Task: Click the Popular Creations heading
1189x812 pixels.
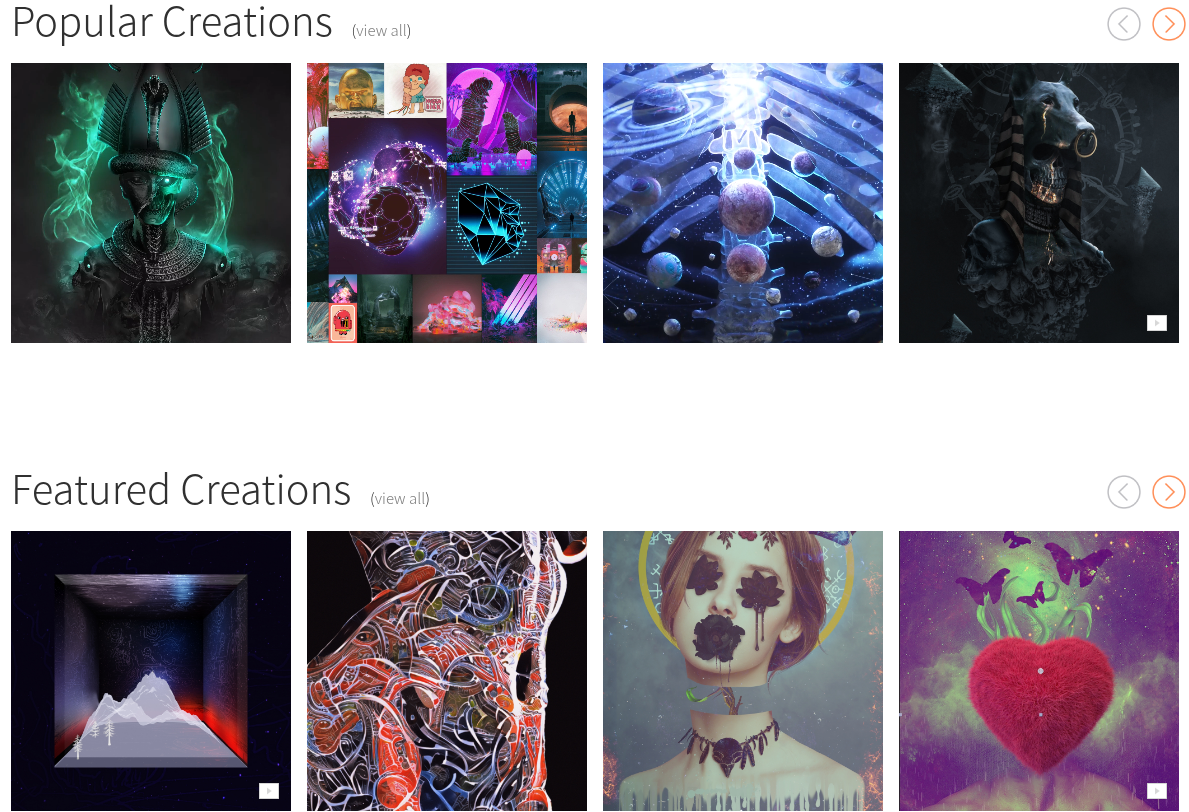Action: (172, 23)
